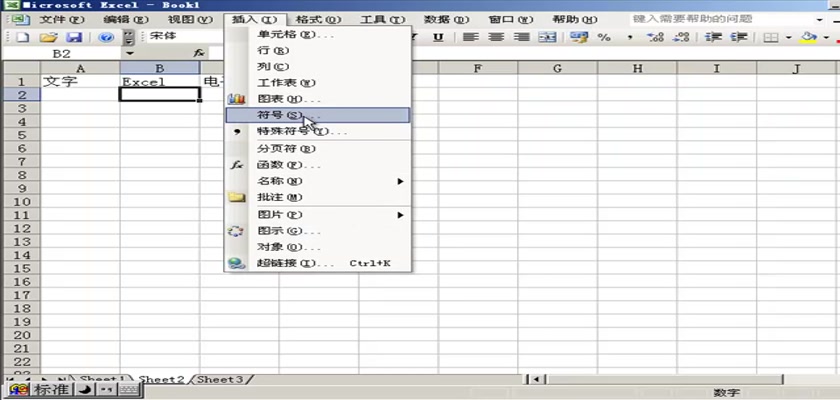The image size is (840, 400).
Task: Click the horizontal scrollbar left arrow
Action: pyautogui.click(x=536, y=380)
